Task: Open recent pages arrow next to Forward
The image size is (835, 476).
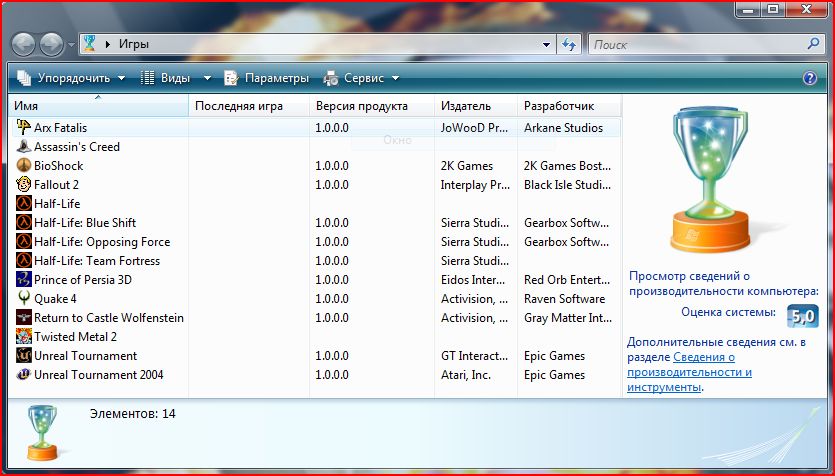Action: click(x=72, y=45)
